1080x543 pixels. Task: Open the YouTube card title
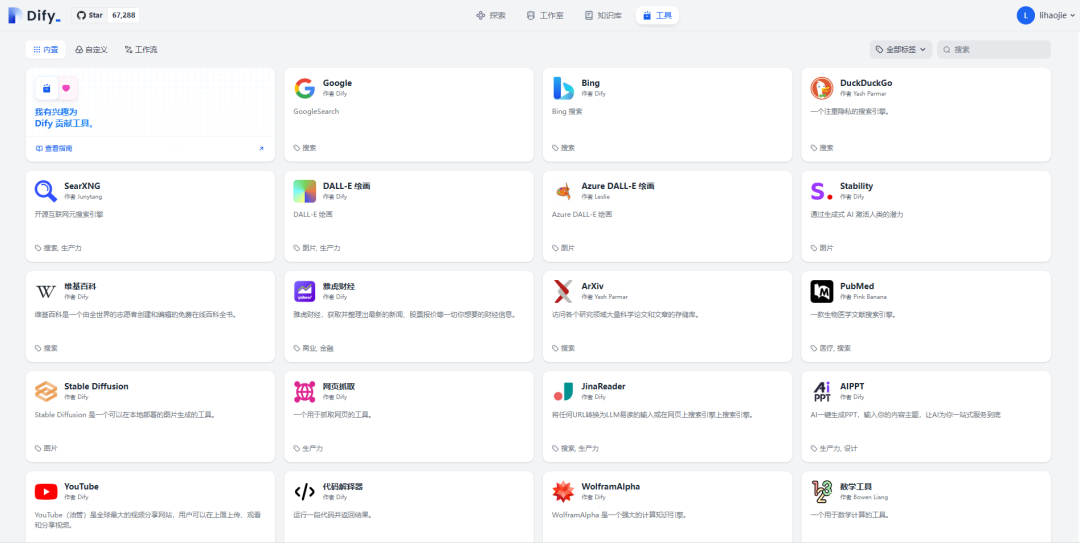coord(81,486)
